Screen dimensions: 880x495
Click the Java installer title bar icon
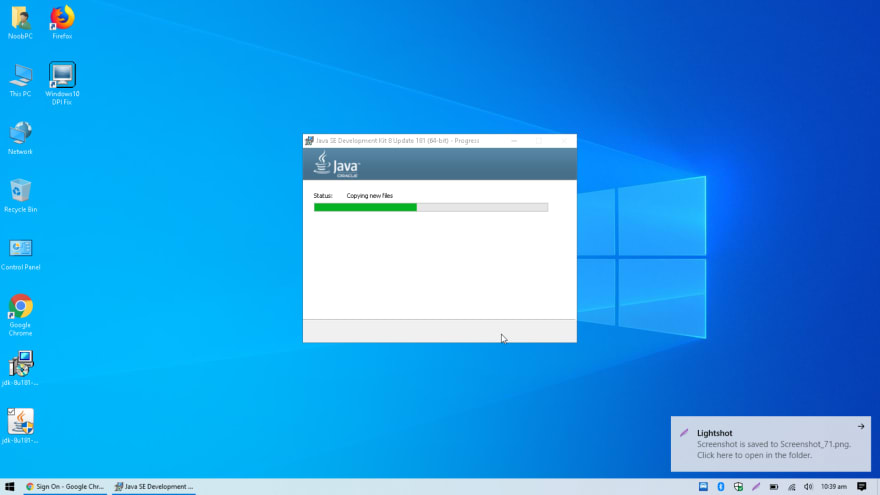coord(309,141)
